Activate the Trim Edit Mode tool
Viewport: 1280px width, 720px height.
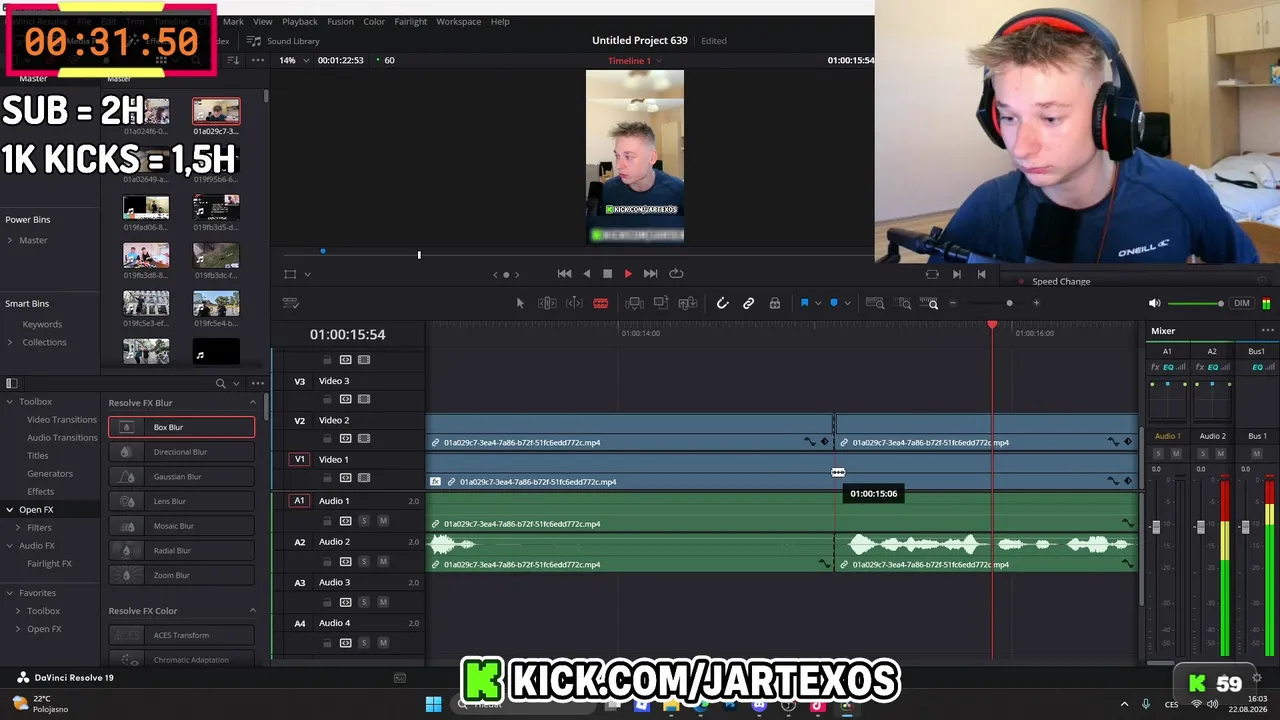click(x=547, y=303)
